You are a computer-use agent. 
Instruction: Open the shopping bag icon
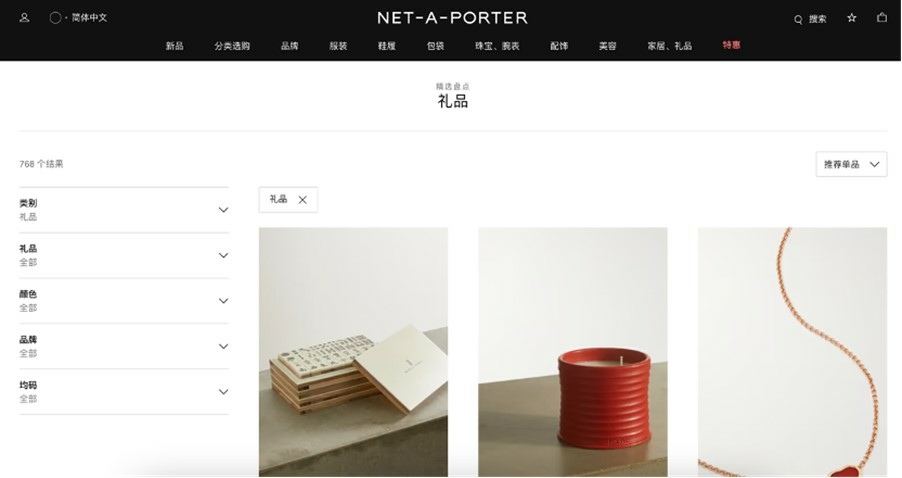click(882, 17)
